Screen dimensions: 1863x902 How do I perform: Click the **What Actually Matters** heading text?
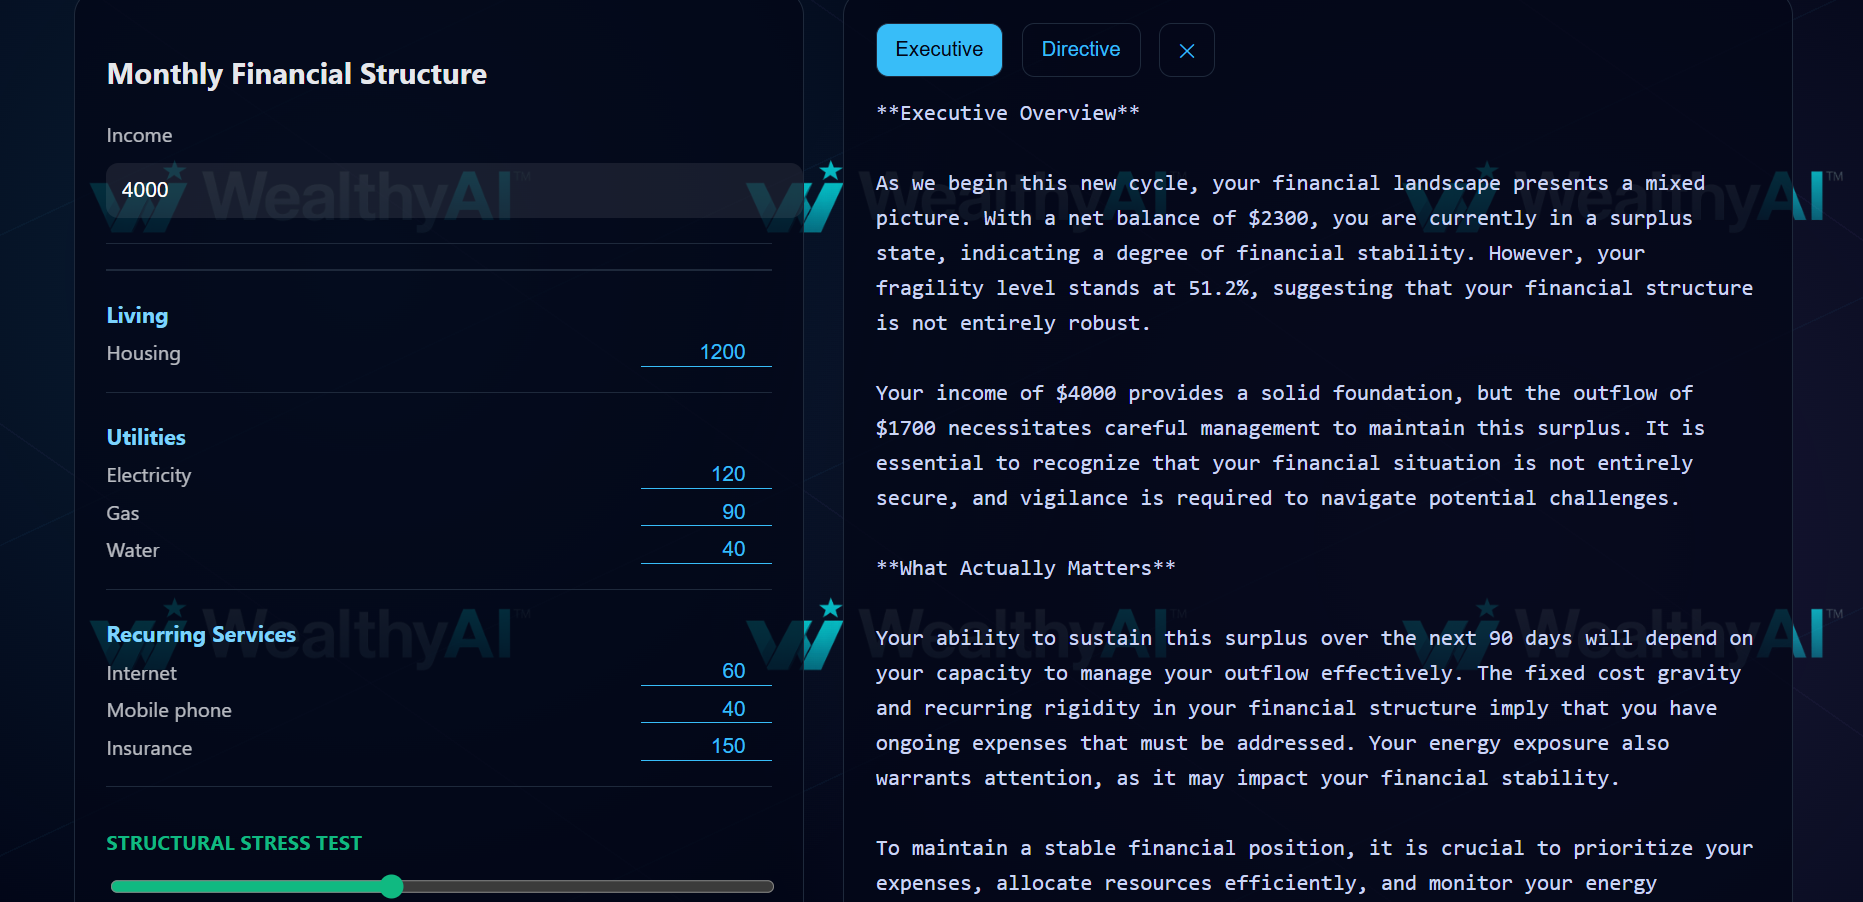(x=1026, y=568)
